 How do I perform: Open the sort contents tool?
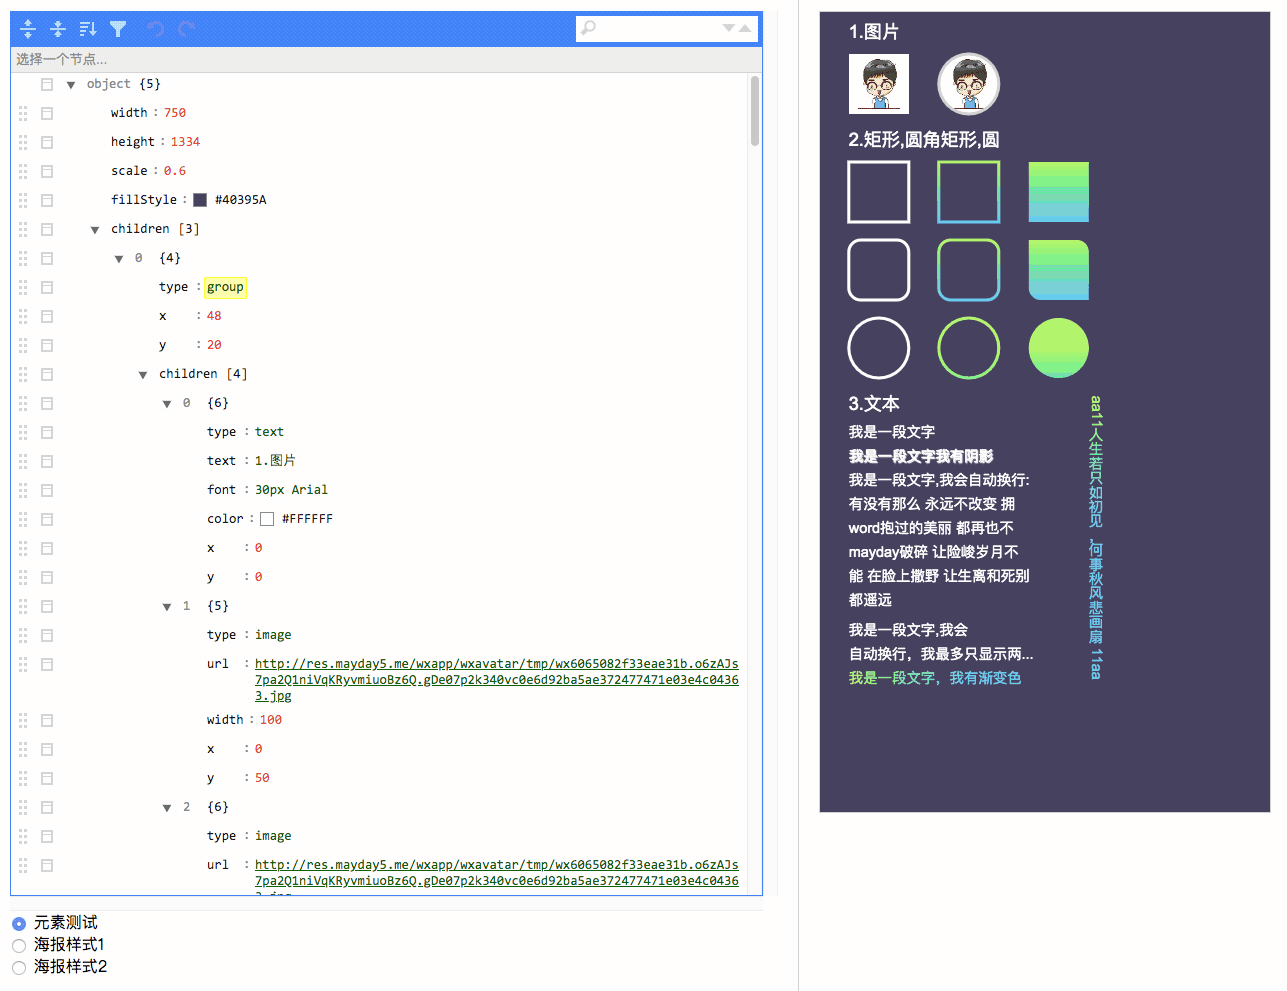88,29
